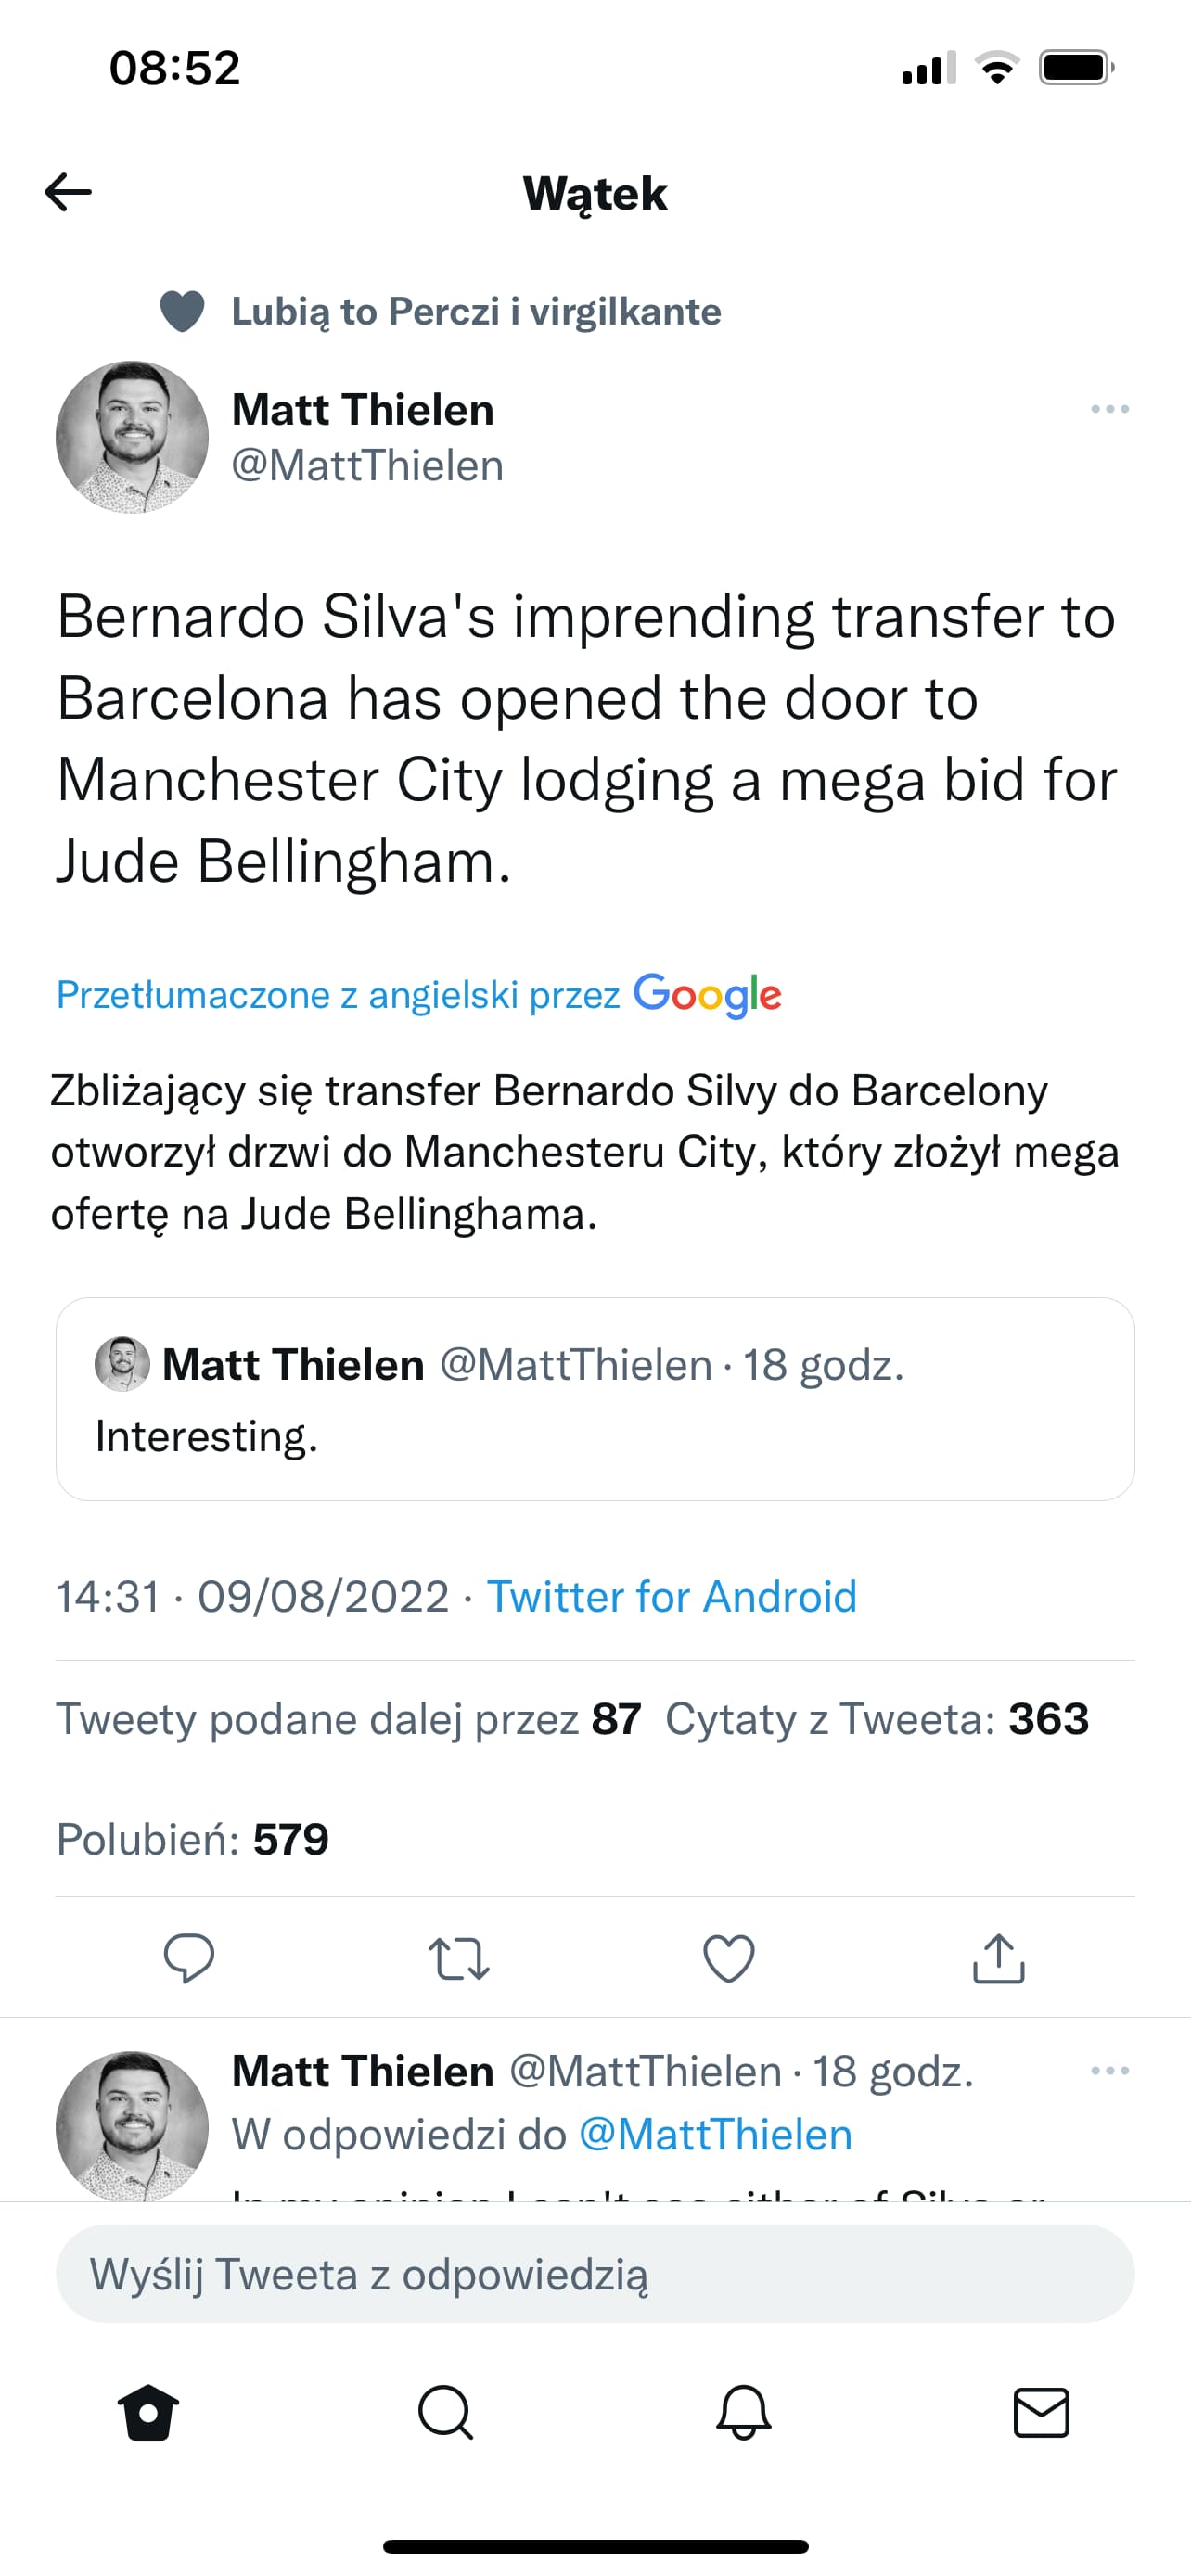The height and width of the screenshot is (2576, 1191).
Task: Like the tweet with heart icon
Action: 729,1958
